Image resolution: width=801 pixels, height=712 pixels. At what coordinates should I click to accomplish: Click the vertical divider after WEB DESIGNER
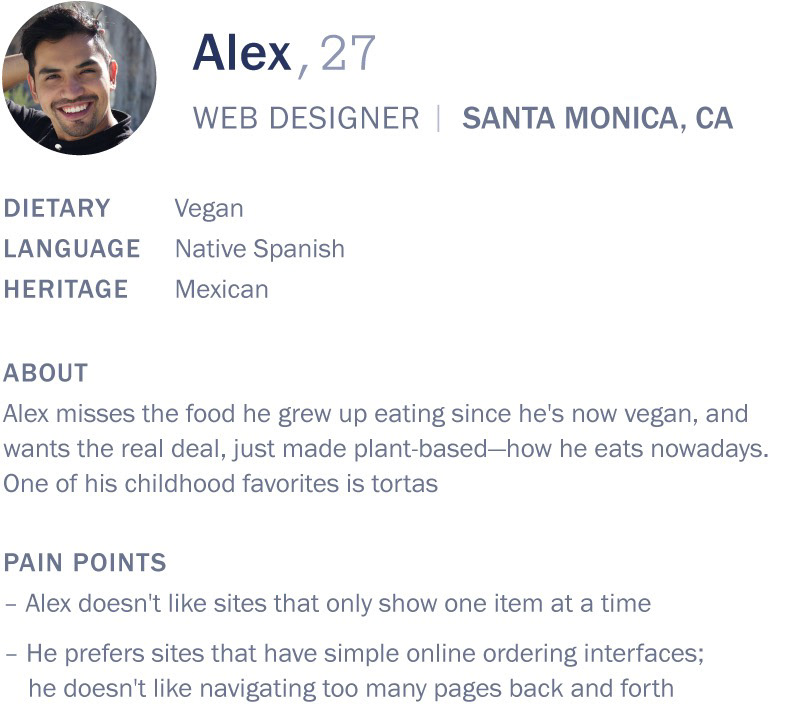pos(438,118)
